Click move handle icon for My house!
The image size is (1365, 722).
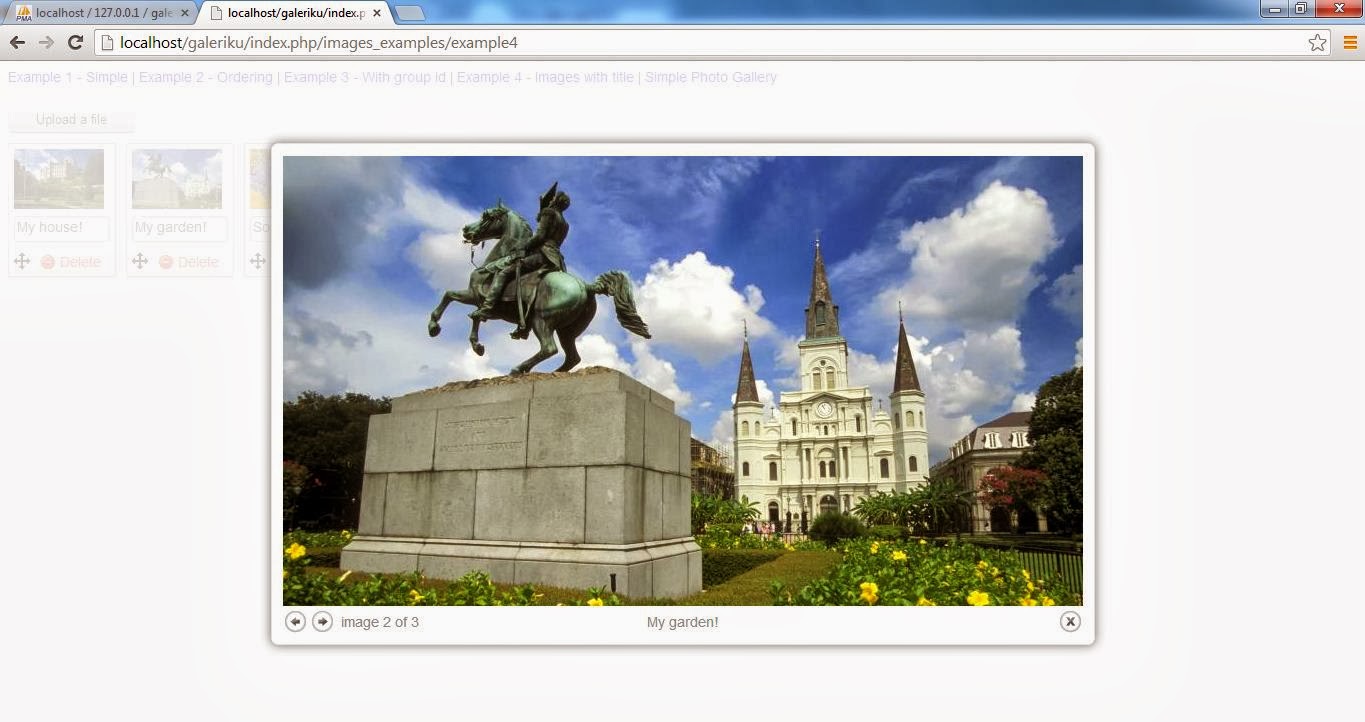pos(22,261)
